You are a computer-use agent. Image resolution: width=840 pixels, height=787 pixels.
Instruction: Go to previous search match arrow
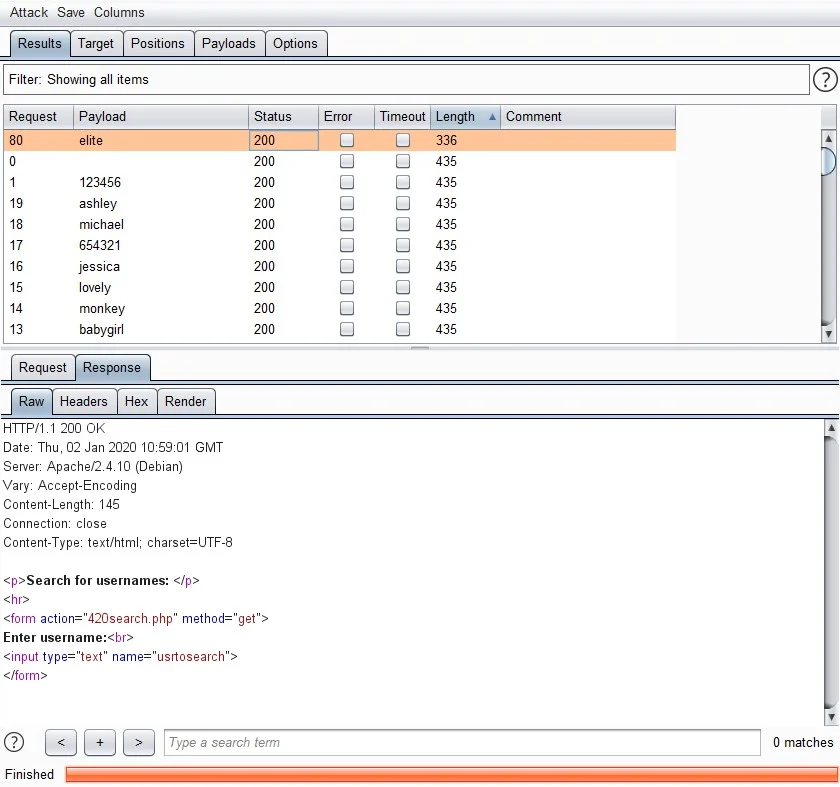point(61,742)
